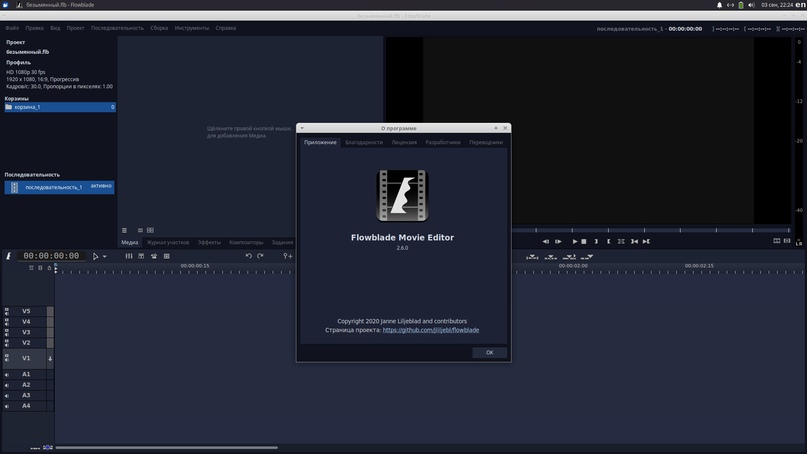
Task: Open the hamburger menu in media panel
Action: [125, 230]
